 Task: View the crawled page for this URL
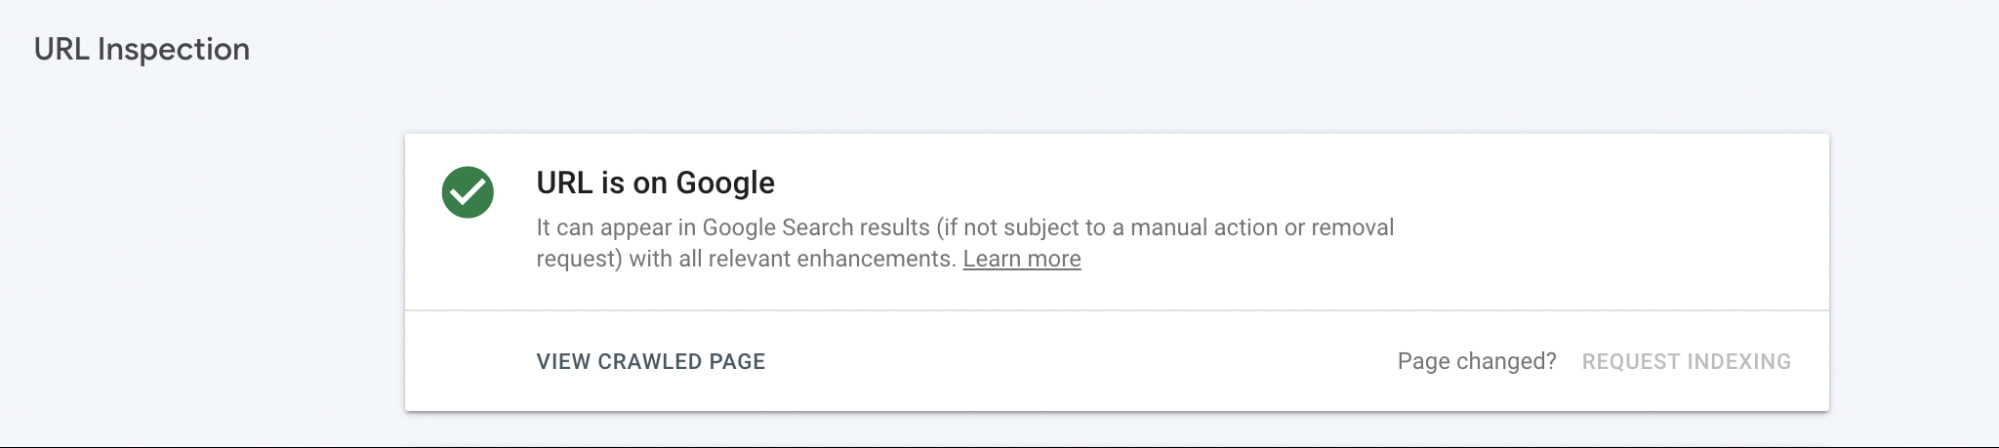[651, 362]
